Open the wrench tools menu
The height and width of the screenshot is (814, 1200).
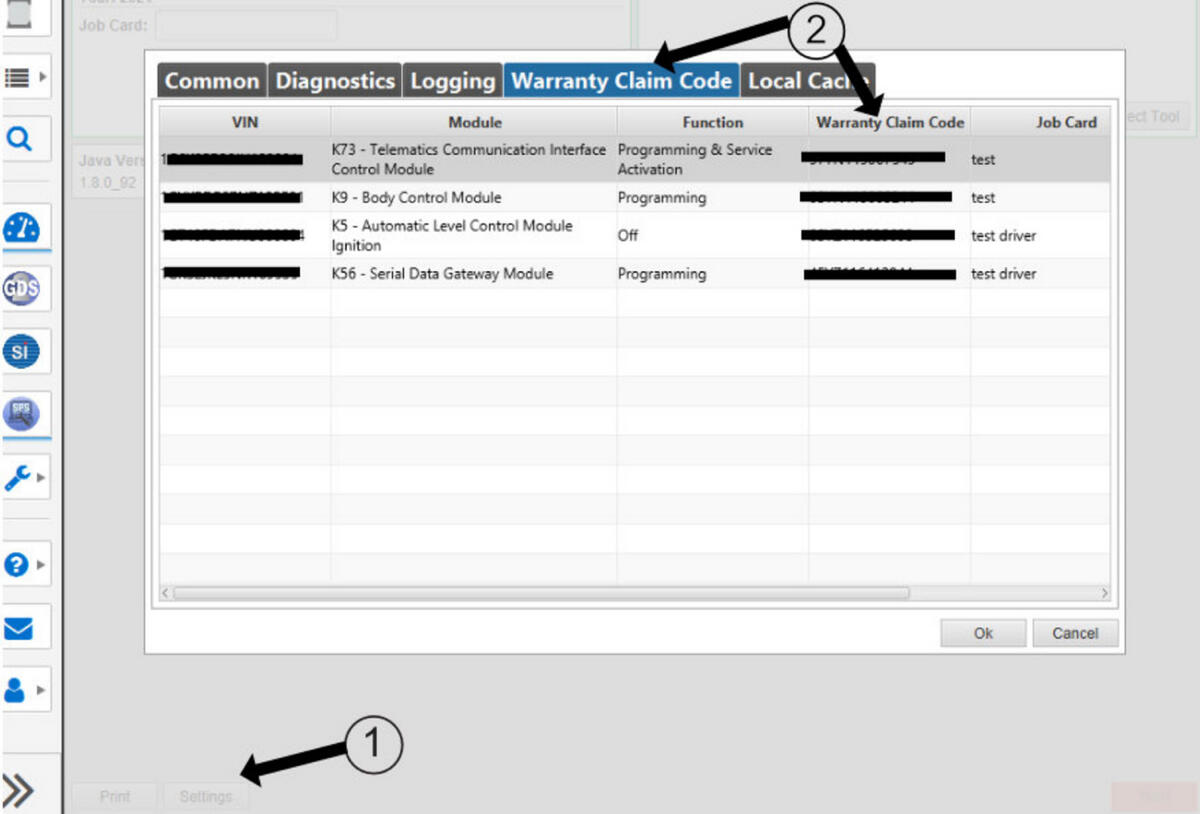tap(22, 479)
